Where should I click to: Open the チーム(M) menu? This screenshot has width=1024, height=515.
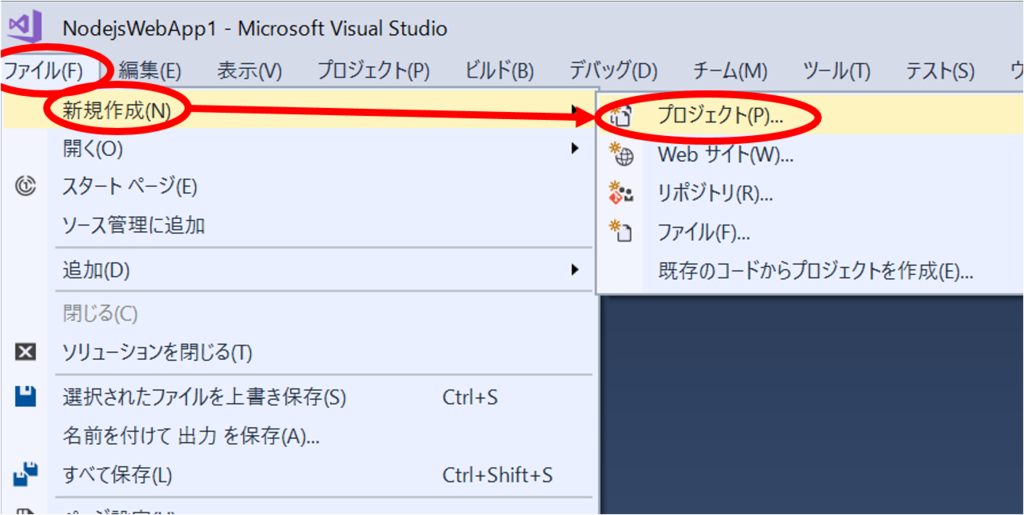coord(730,71)
